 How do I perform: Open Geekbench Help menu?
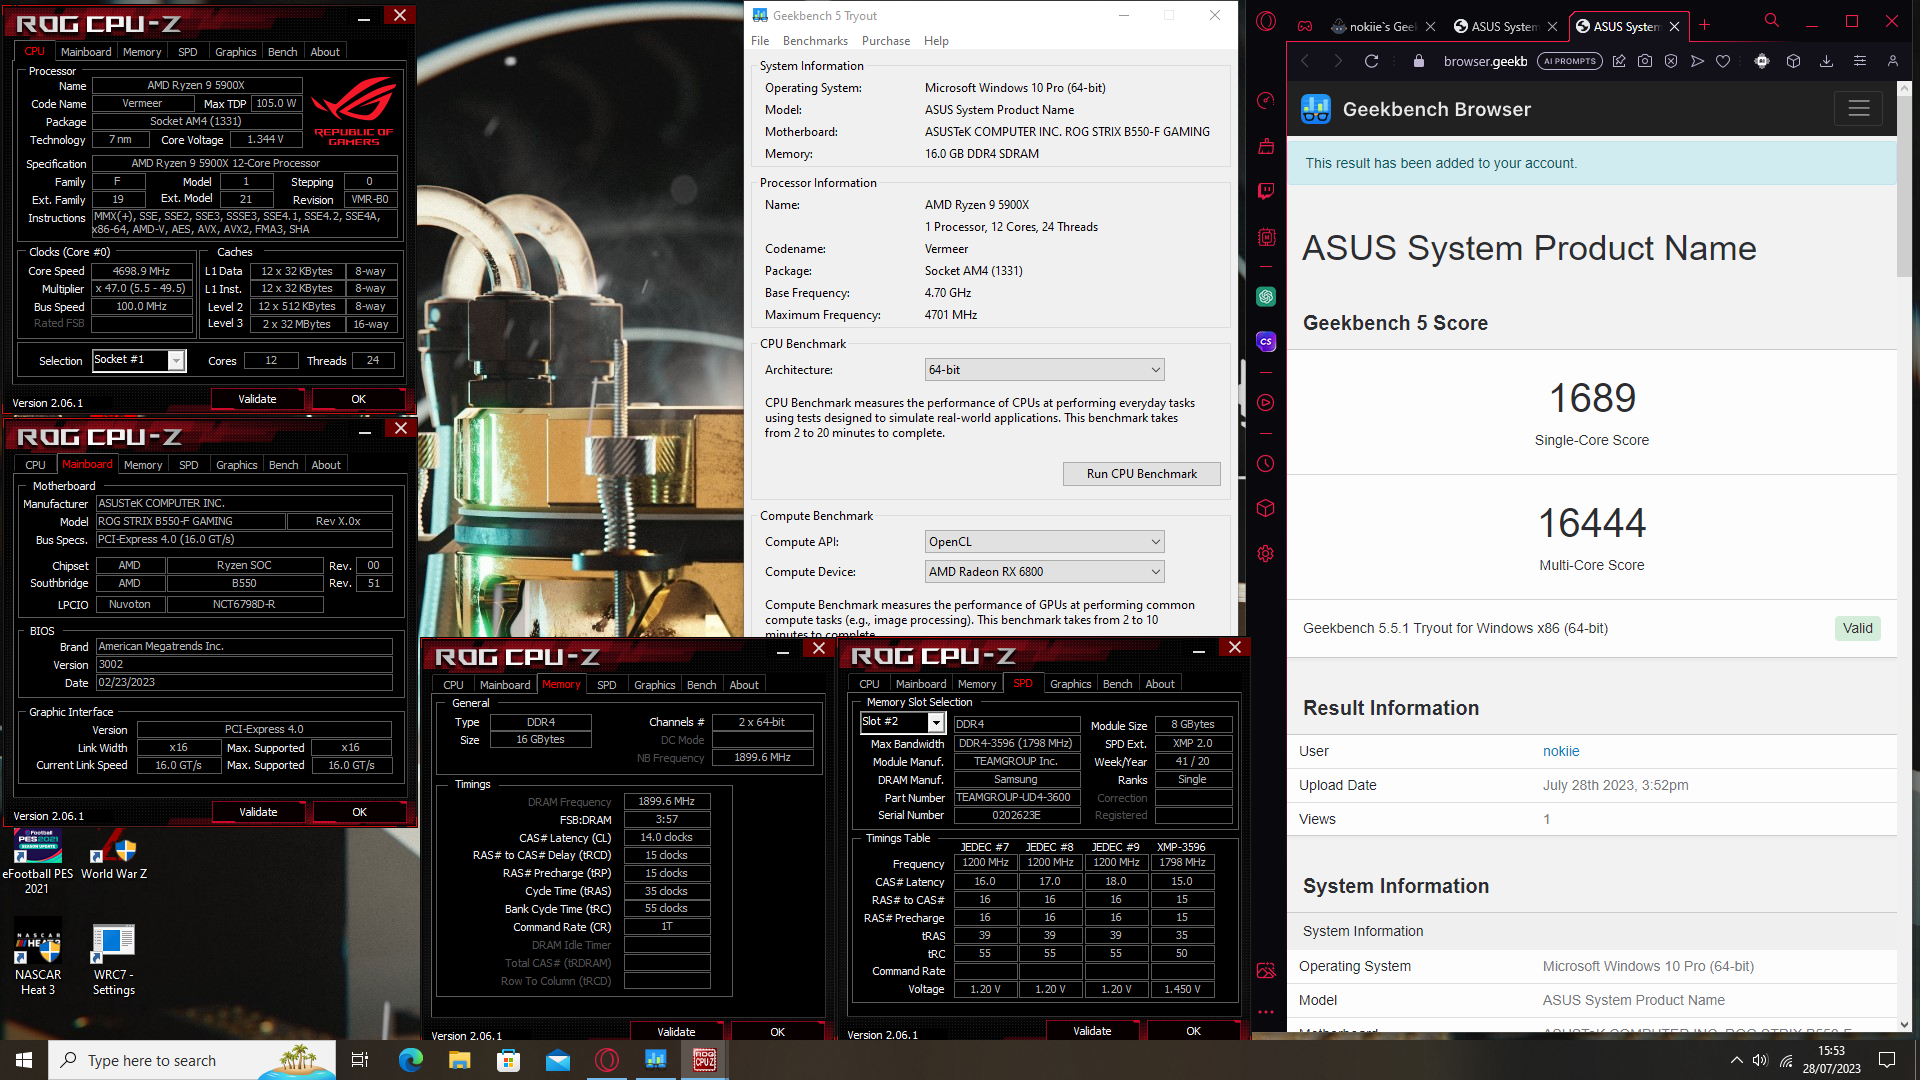pyautogui.click(x=936, y=41)
